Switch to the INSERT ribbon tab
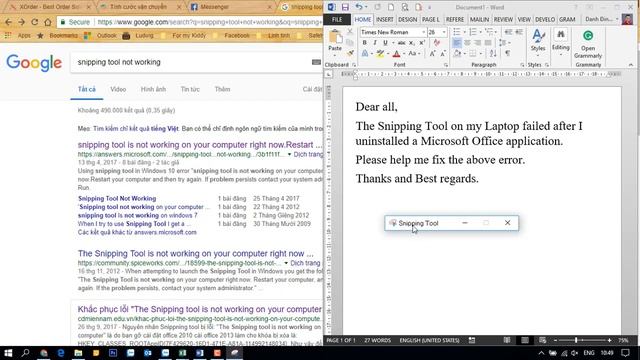Screen dimensions: 640x360 [384, 20]
